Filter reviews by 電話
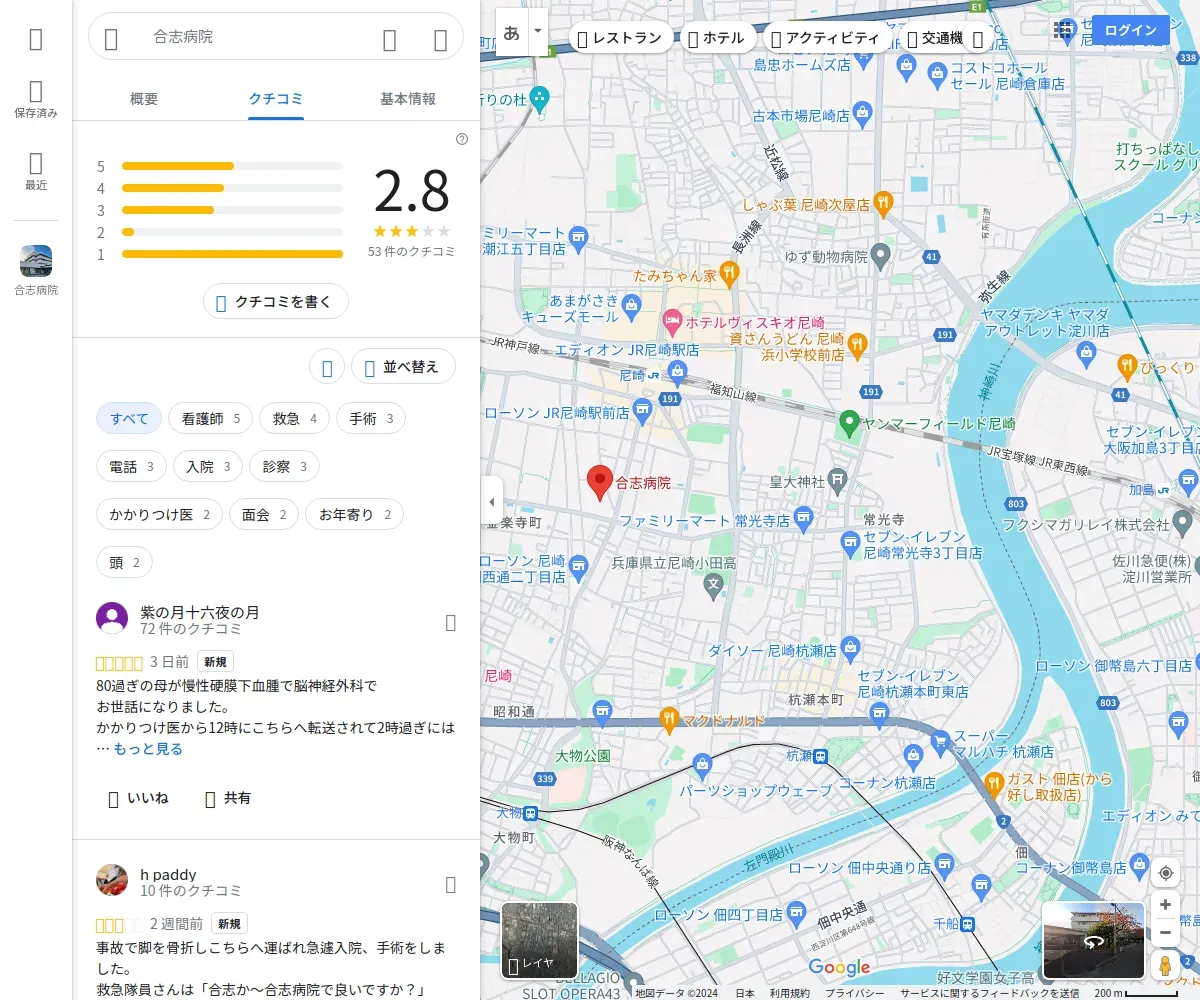 tap(131, 466)
